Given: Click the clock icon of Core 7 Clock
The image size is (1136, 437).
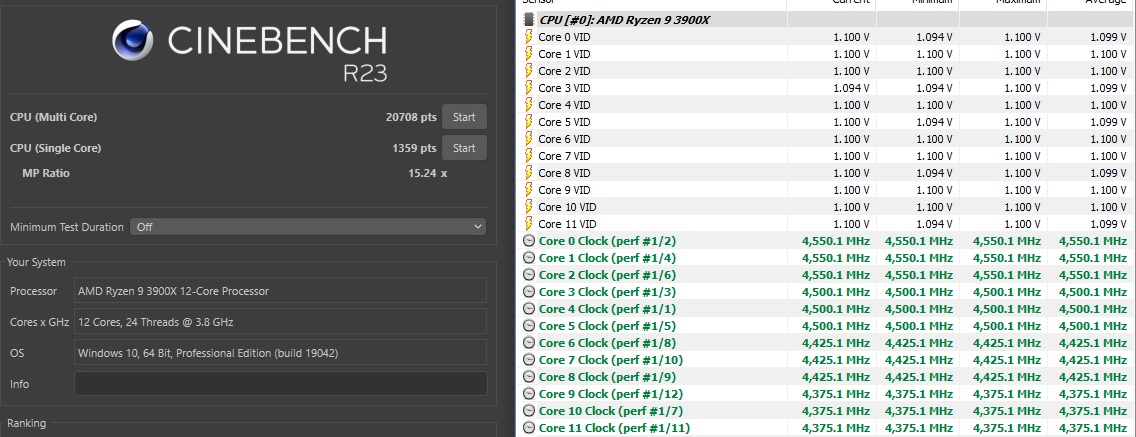Looking at the screenshot, I should [529, 360].
